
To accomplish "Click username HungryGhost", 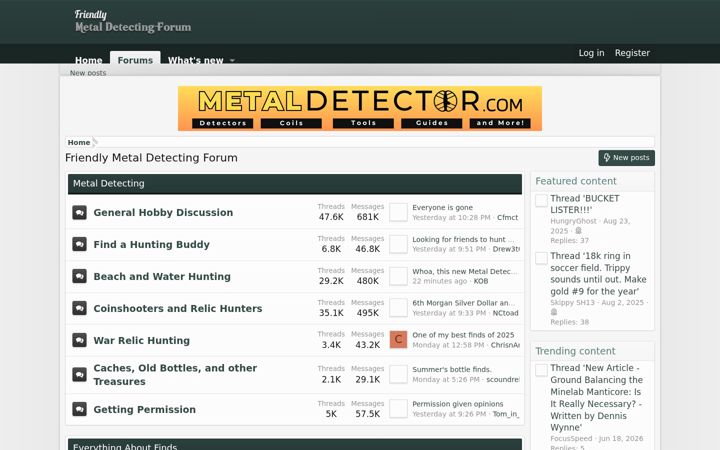I will pos(573,221).
